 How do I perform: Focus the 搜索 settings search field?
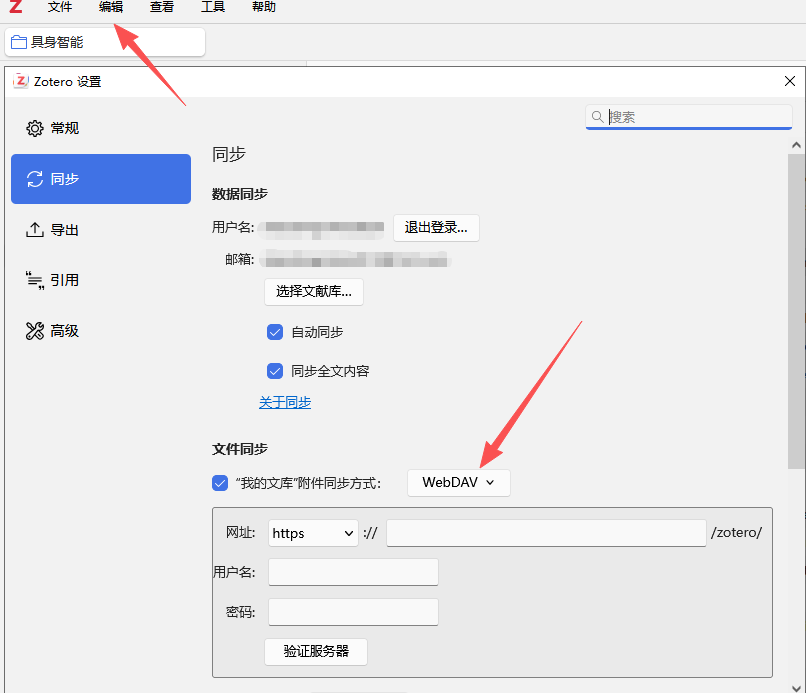[689, 117]
